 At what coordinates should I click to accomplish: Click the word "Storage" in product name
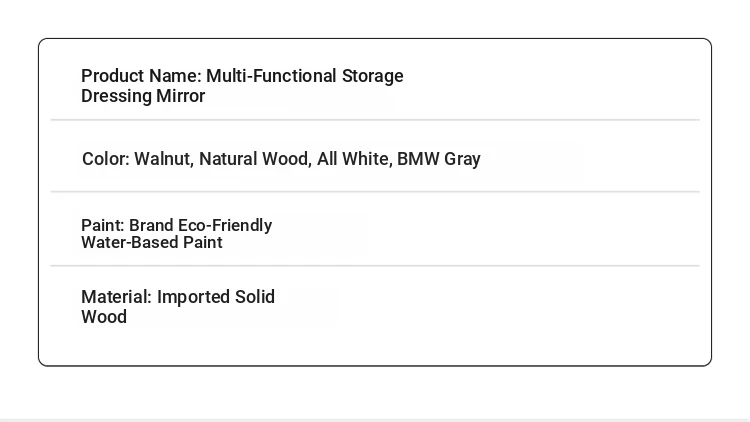(x=373, y=76)
